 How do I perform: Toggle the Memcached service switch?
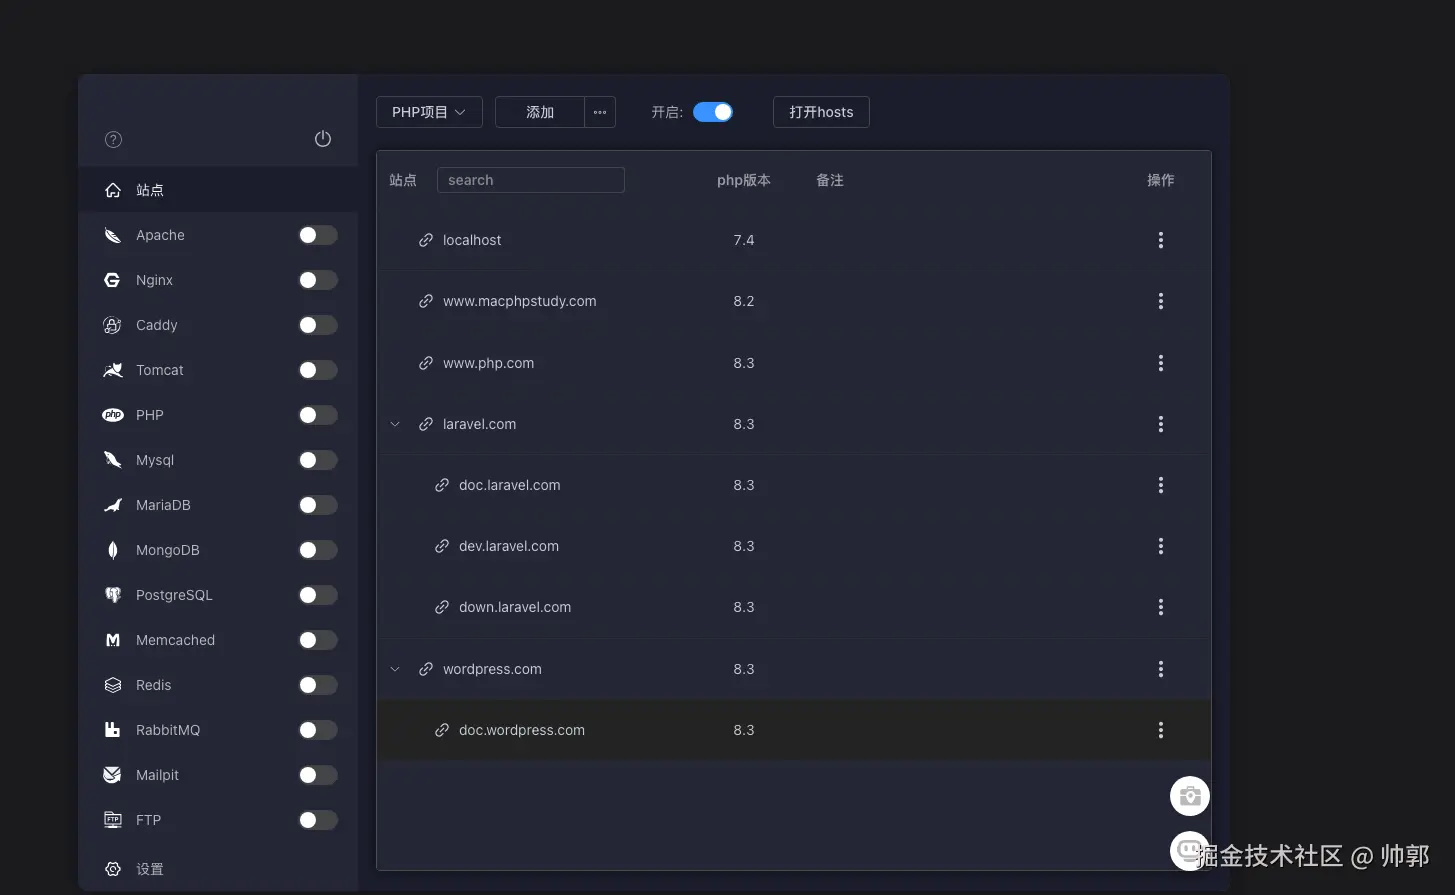318,640
